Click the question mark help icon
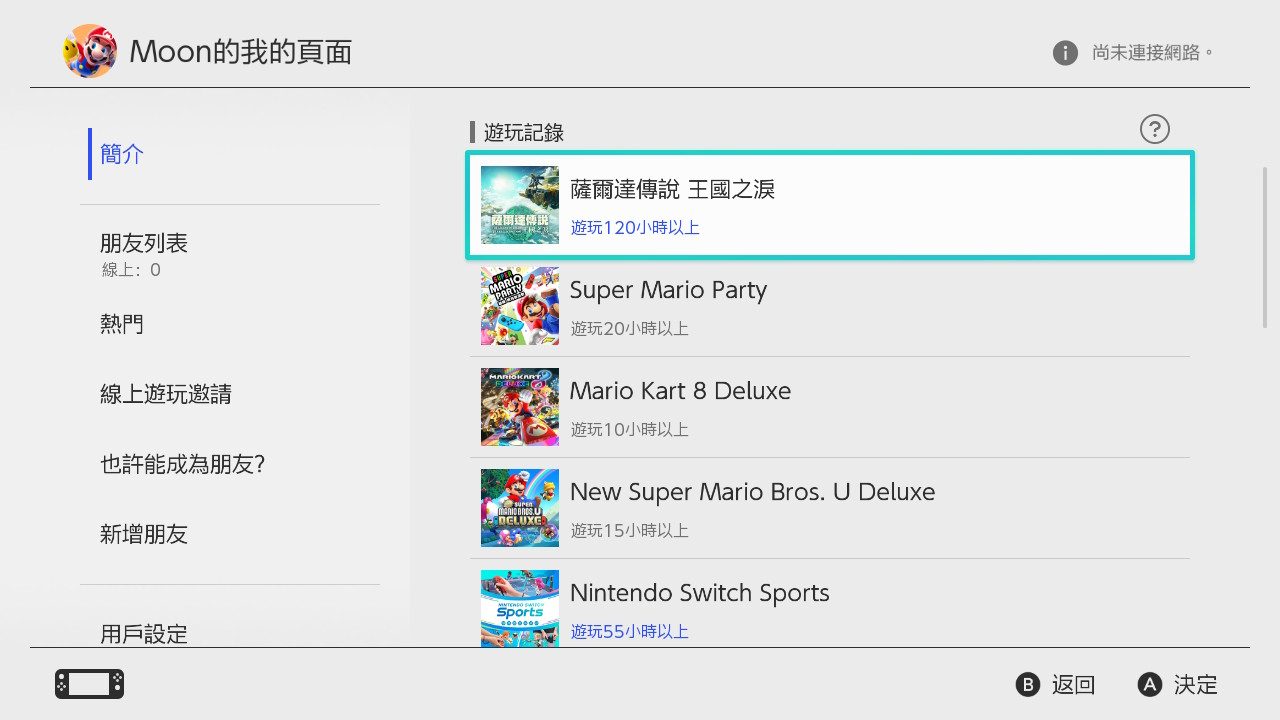 point(1155,129)
